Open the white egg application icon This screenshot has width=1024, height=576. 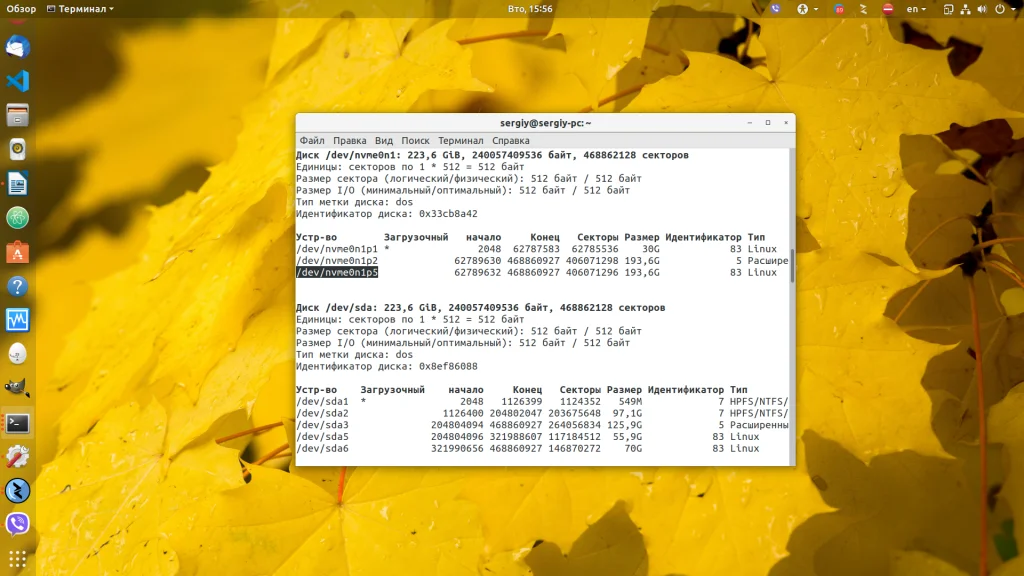pyautogui.click(x=18, y=354)
